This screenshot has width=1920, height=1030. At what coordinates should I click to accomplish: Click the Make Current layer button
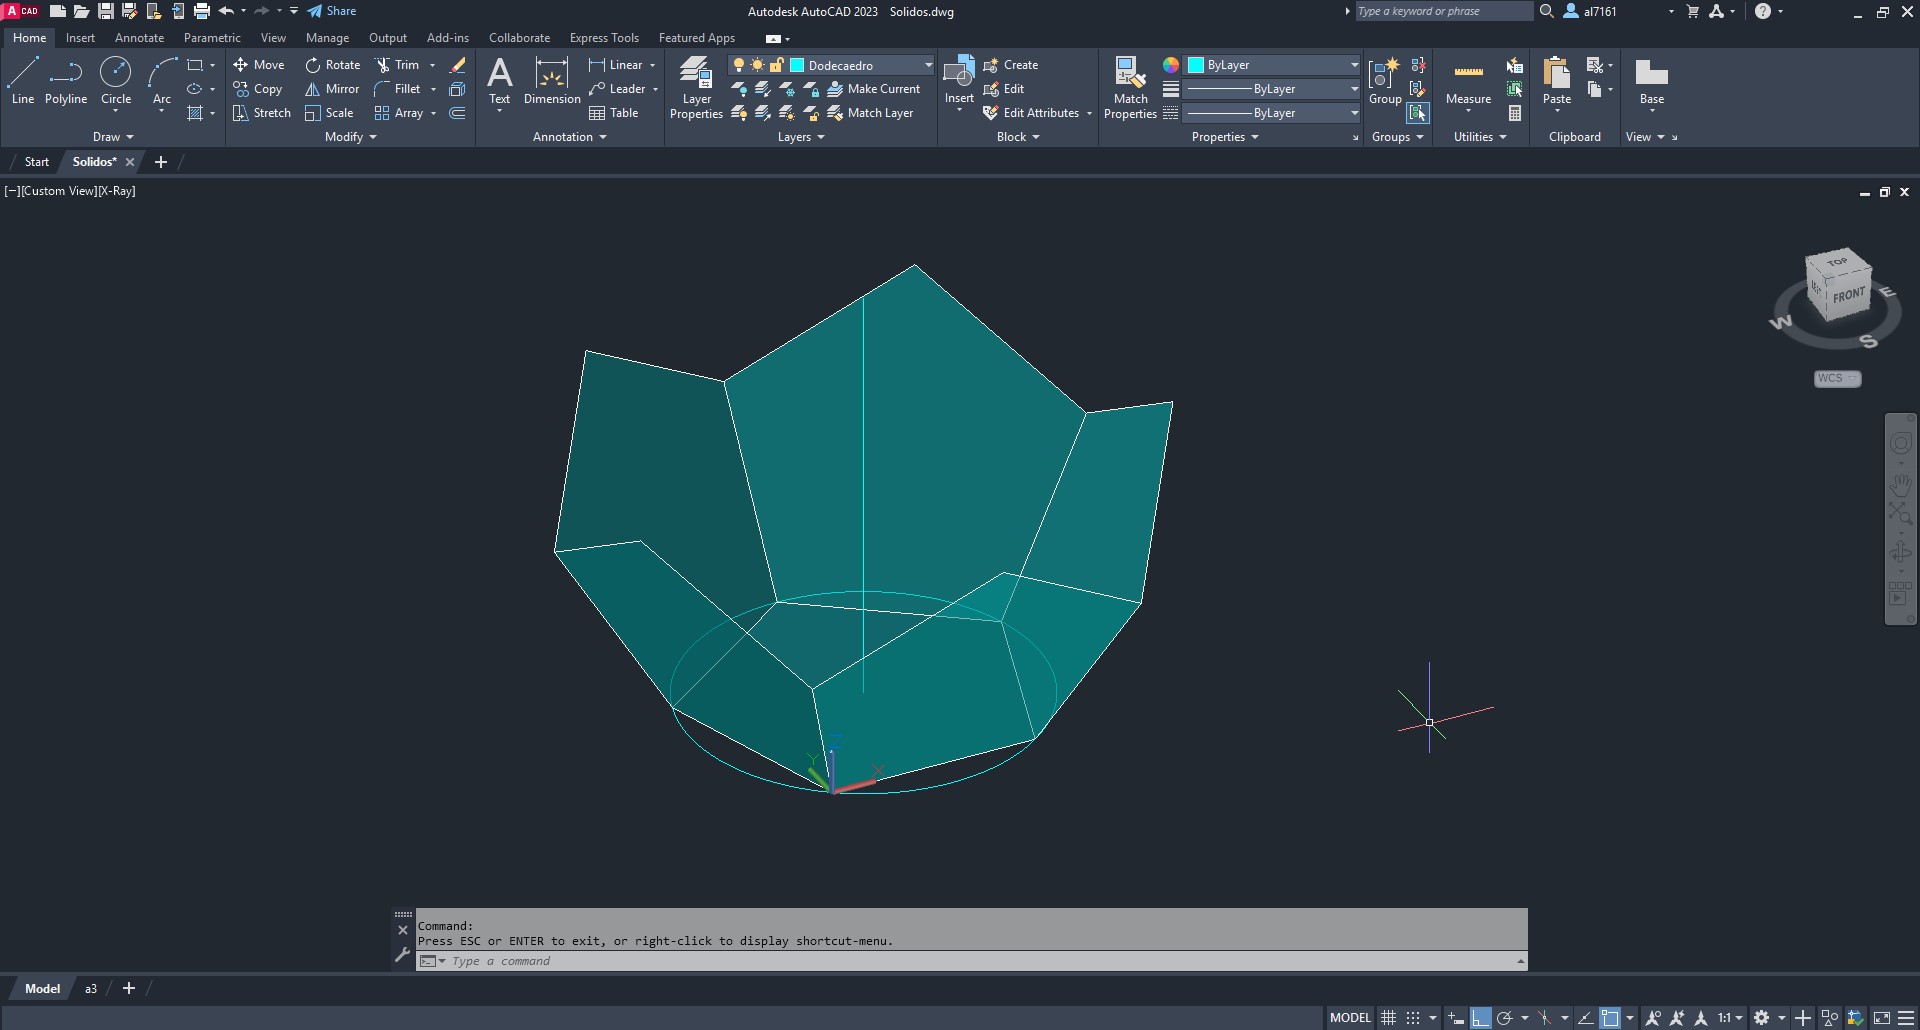pos(873,89)
